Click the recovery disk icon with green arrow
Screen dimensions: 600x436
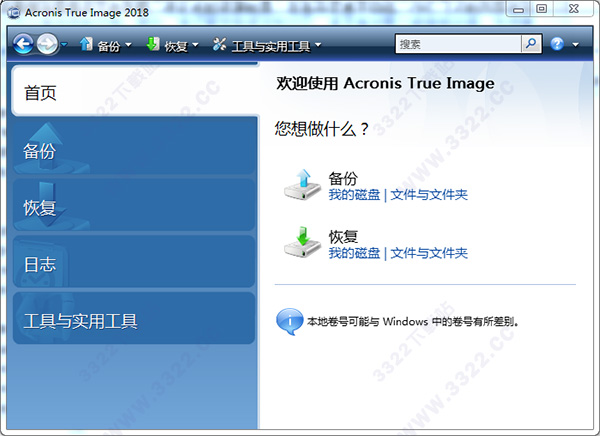302,243
